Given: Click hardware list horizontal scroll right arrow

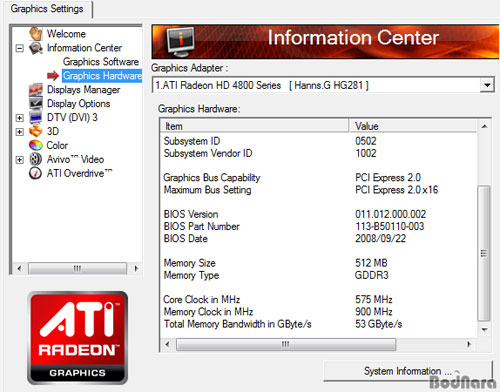Looking at the screenshot, I should [469, 344].
